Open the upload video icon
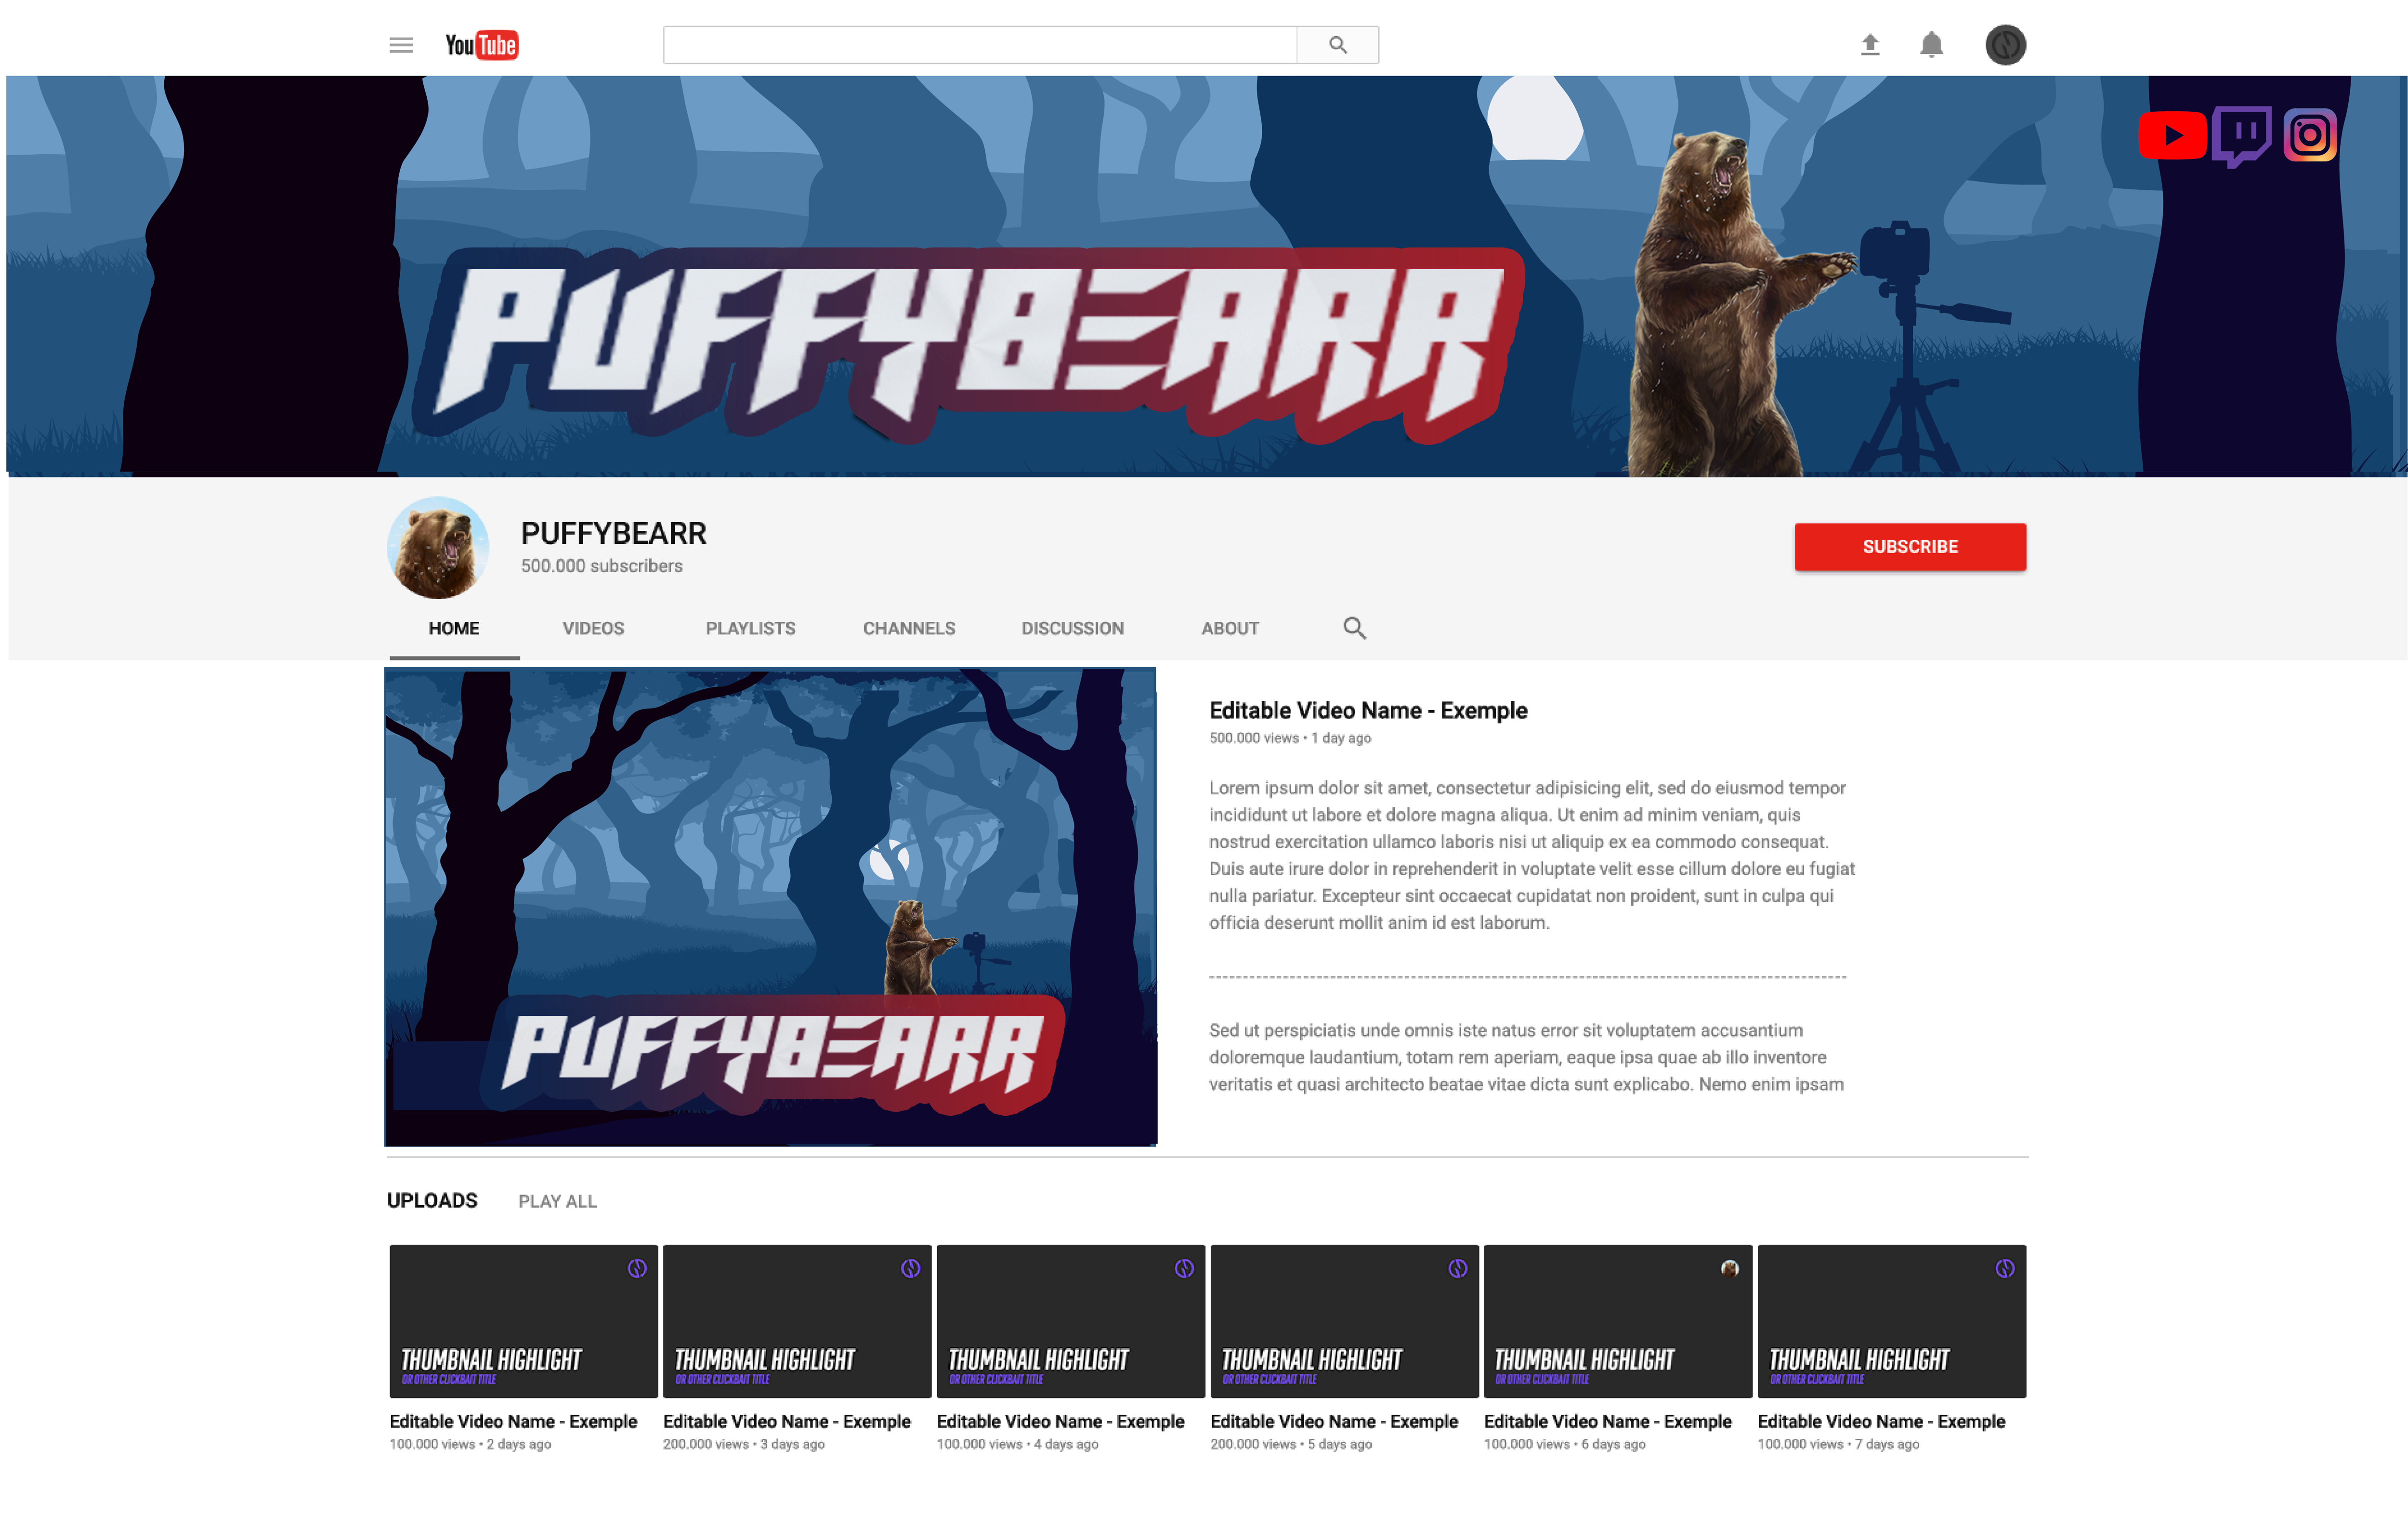This screenshot has width=2408, height=1540. (1870, 45)
